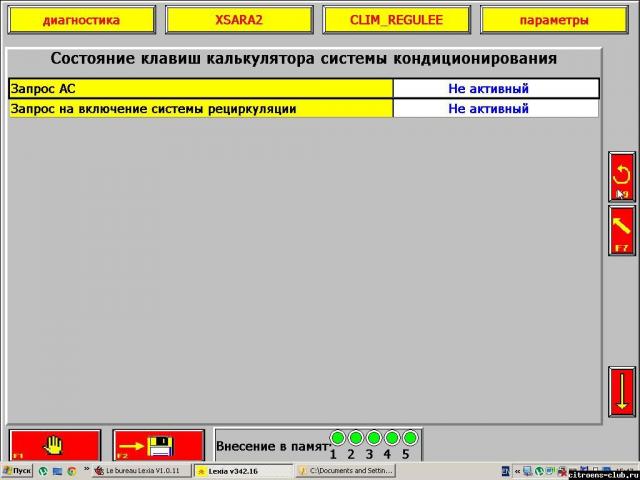Click the circular return arrow button

point(622,177)
